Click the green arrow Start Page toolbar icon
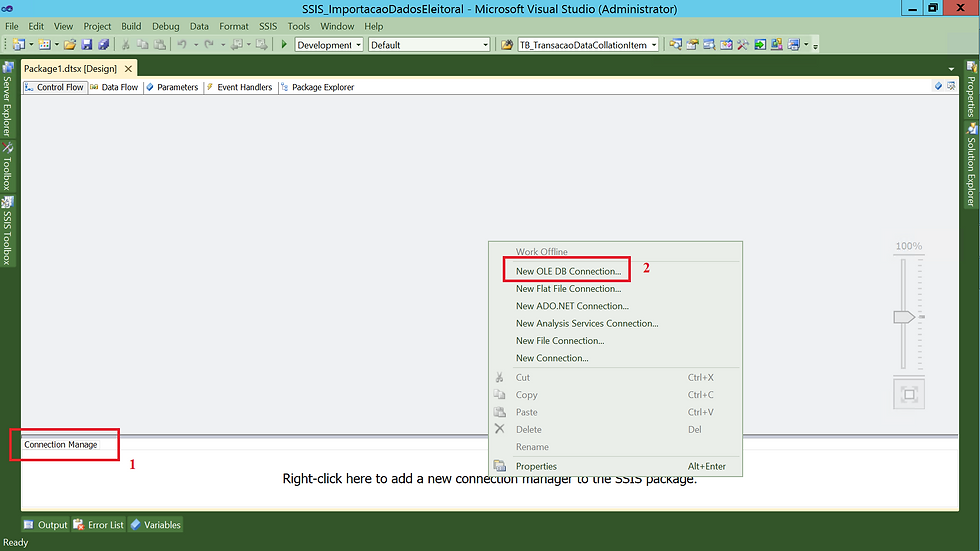Screen dimensions: 980x551 [x=759, y=44]
